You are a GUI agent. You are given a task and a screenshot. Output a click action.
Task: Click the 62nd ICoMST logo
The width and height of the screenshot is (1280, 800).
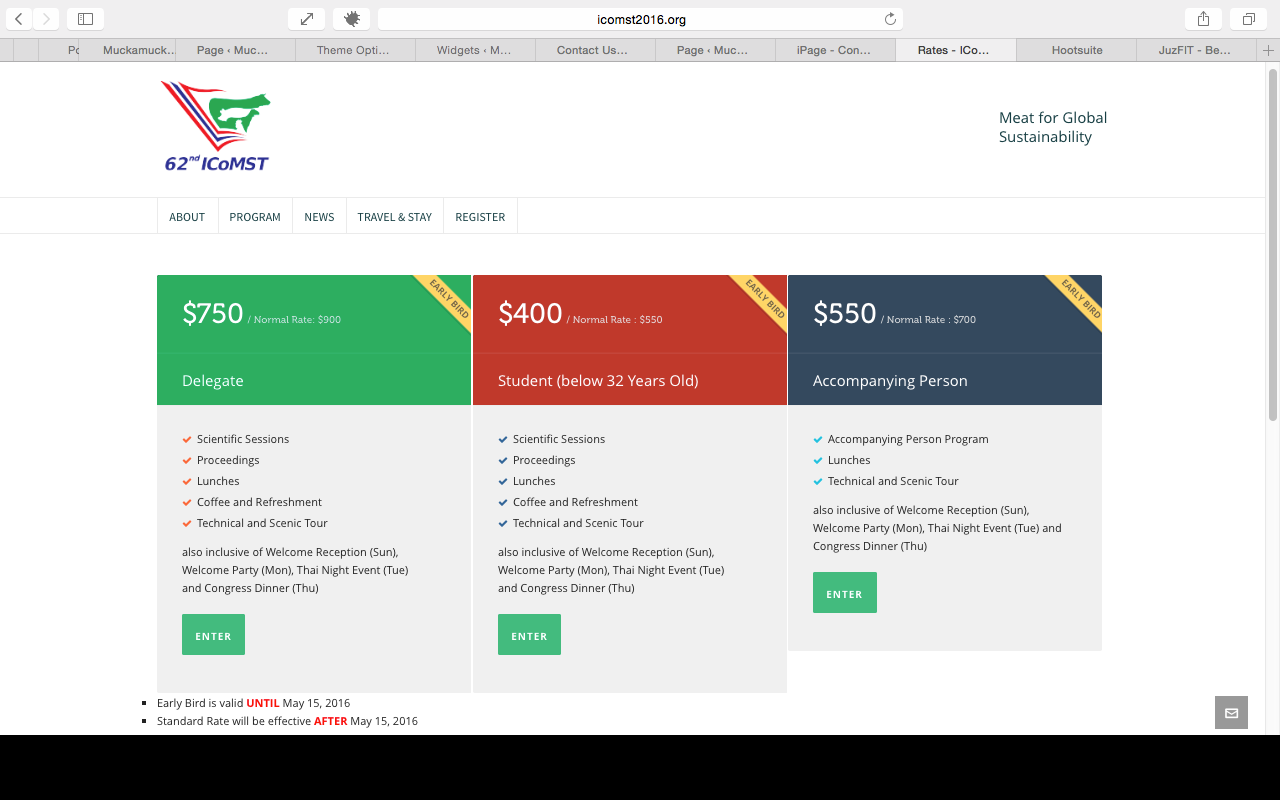(x=216, y=127)
